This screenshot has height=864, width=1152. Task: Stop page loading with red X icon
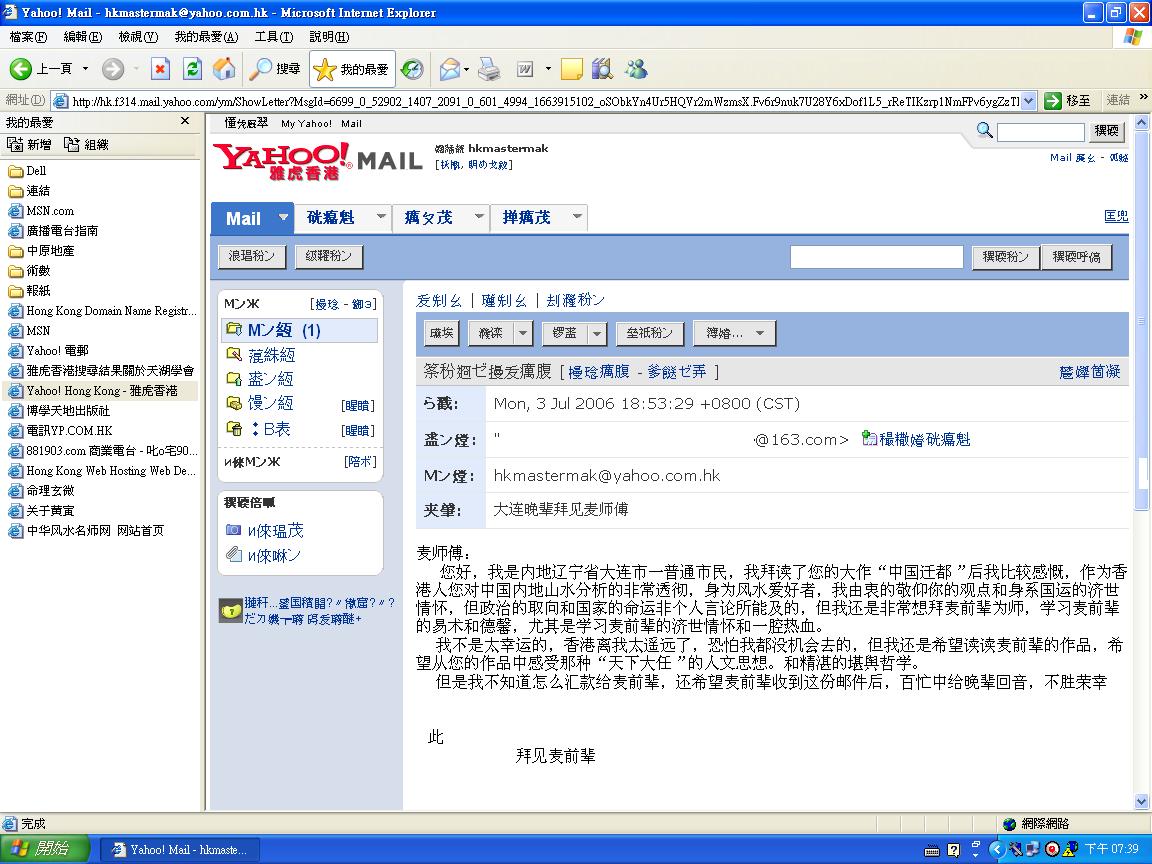coord(160,69)
